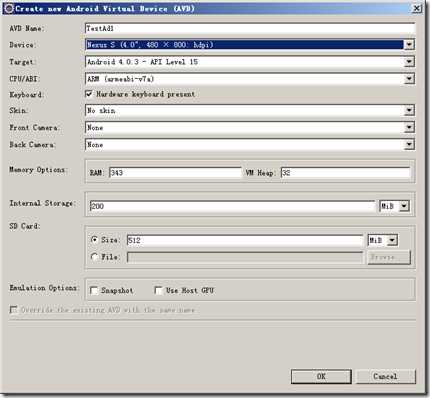Close the Create new AVD dialog
This screenshot has width=430, height=398.
tap(416, 9)
